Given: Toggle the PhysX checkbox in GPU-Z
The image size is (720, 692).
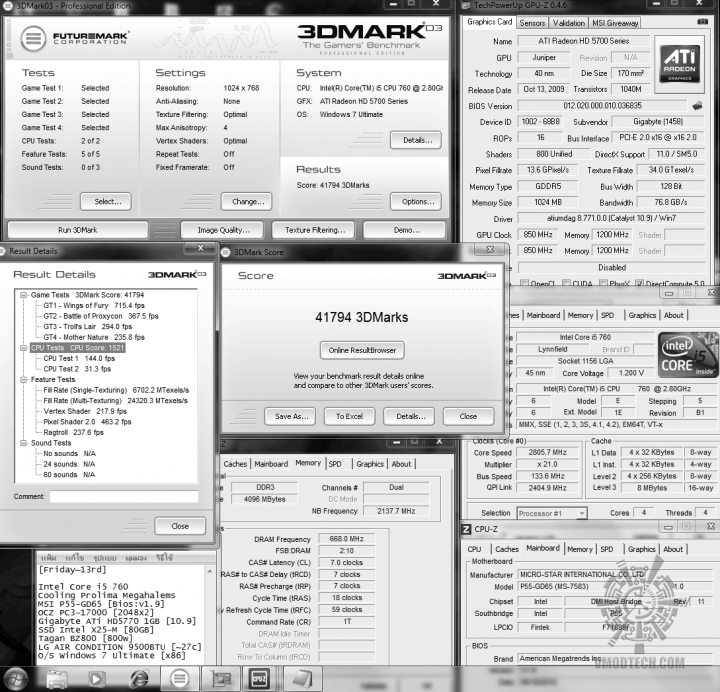Looking at the screenshot, I should 603,283.
